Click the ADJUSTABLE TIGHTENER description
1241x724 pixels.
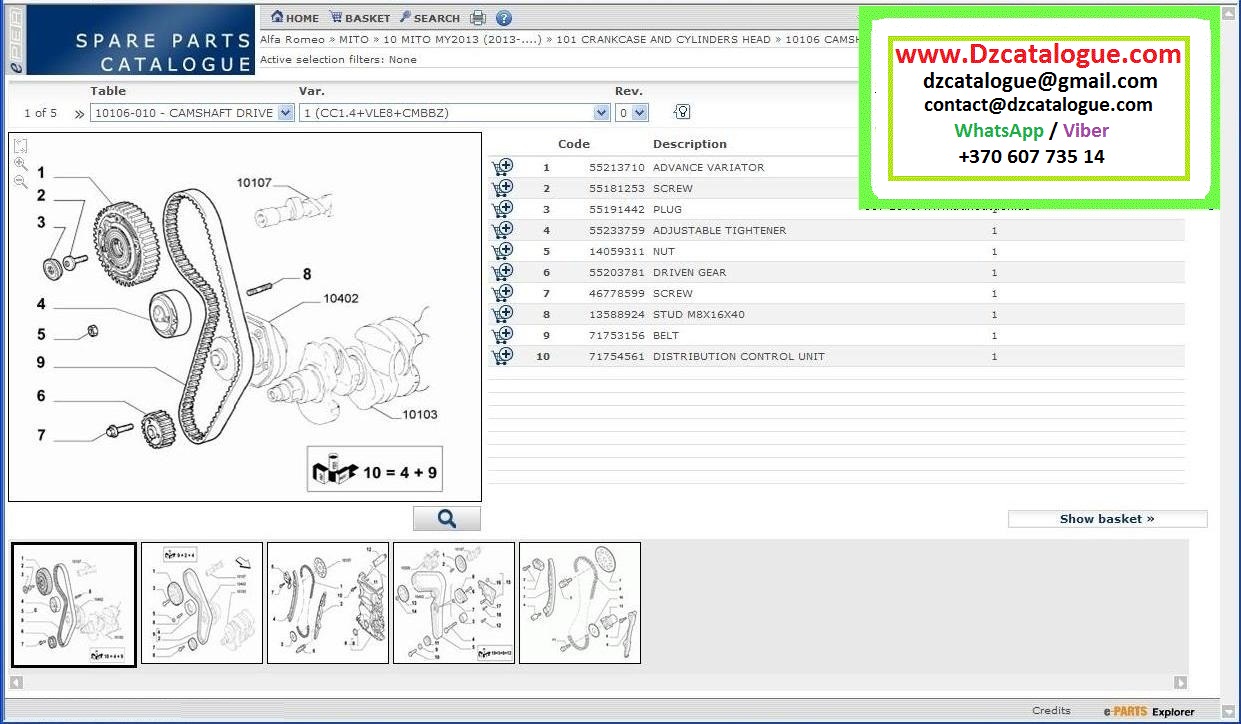click(x=719, y=230)
